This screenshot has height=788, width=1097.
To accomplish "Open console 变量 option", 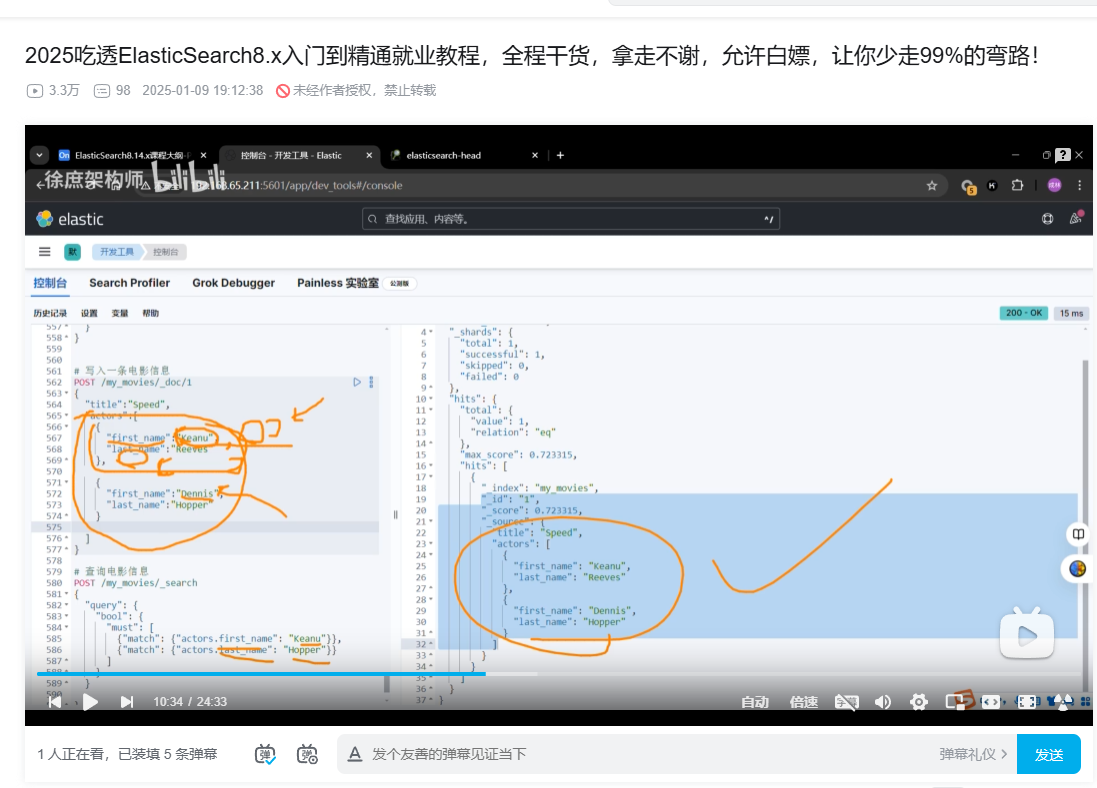I will 120,314.
